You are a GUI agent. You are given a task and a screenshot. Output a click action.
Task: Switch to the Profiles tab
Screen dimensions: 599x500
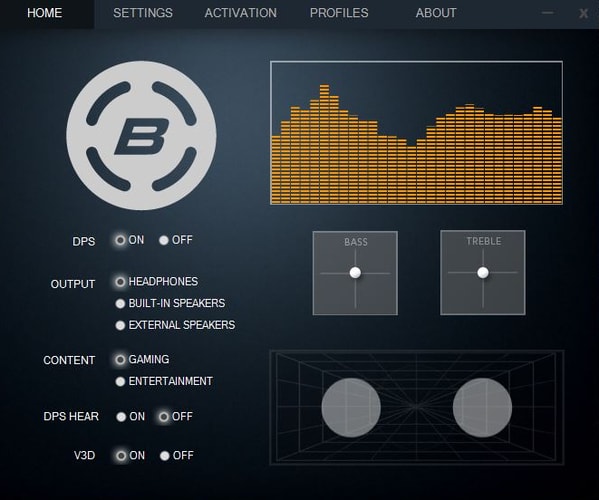pyautogui.click(x=339, y=13)
